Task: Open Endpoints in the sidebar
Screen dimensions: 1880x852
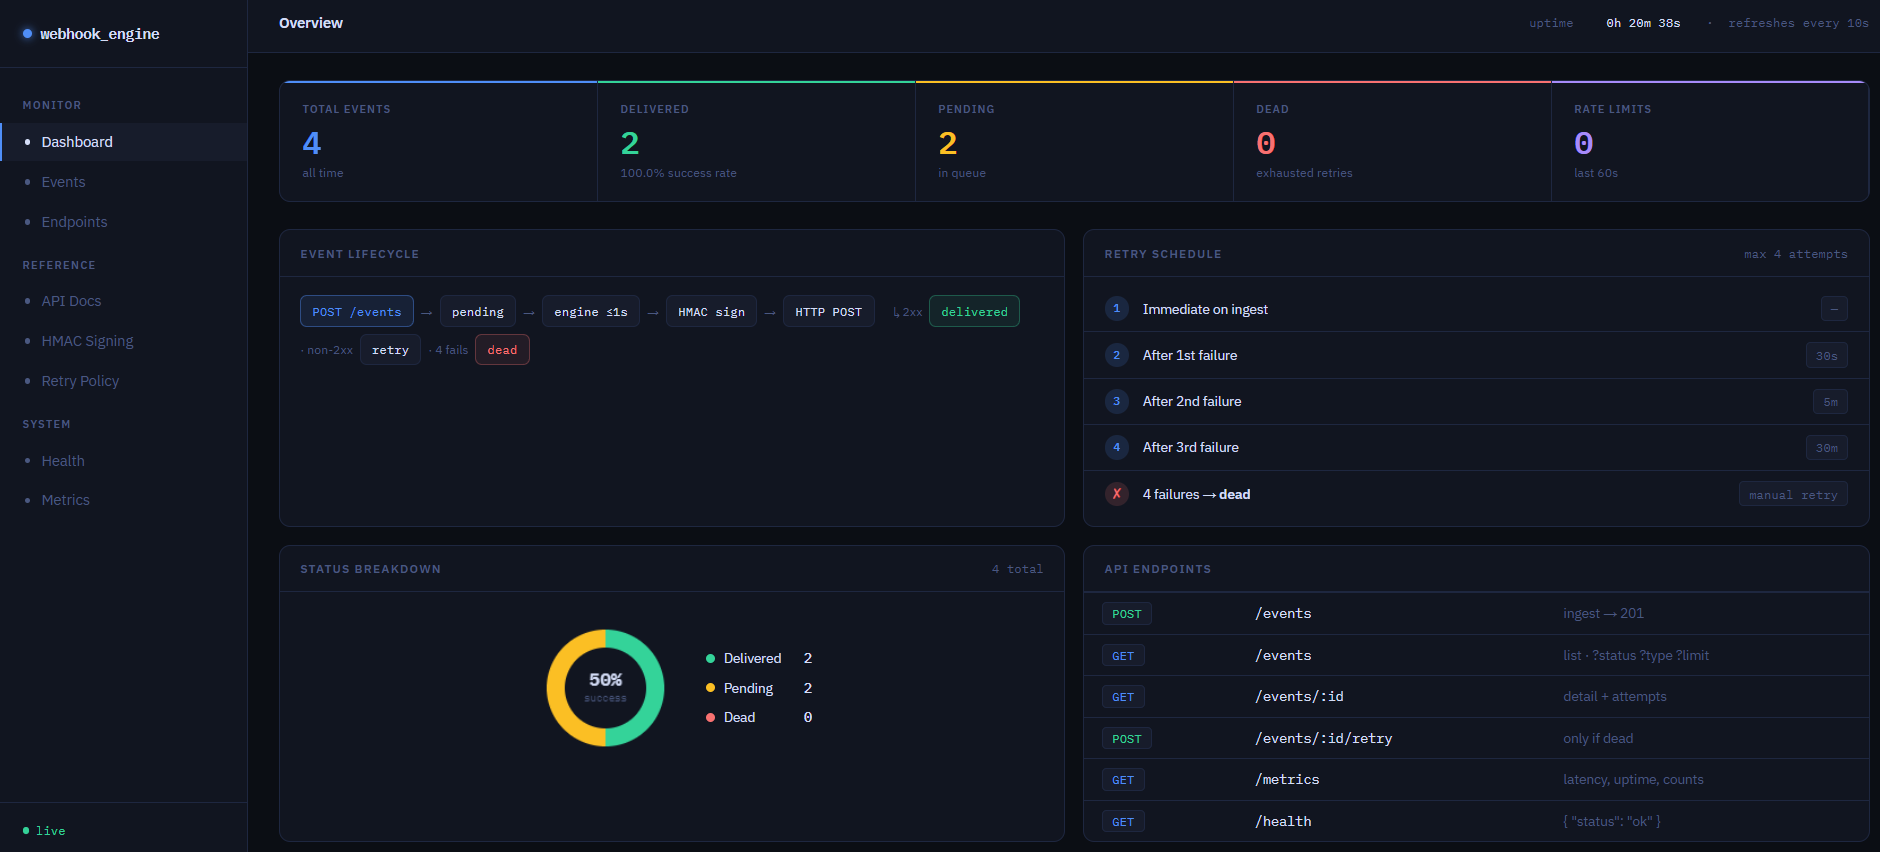Action: (124, 222)
